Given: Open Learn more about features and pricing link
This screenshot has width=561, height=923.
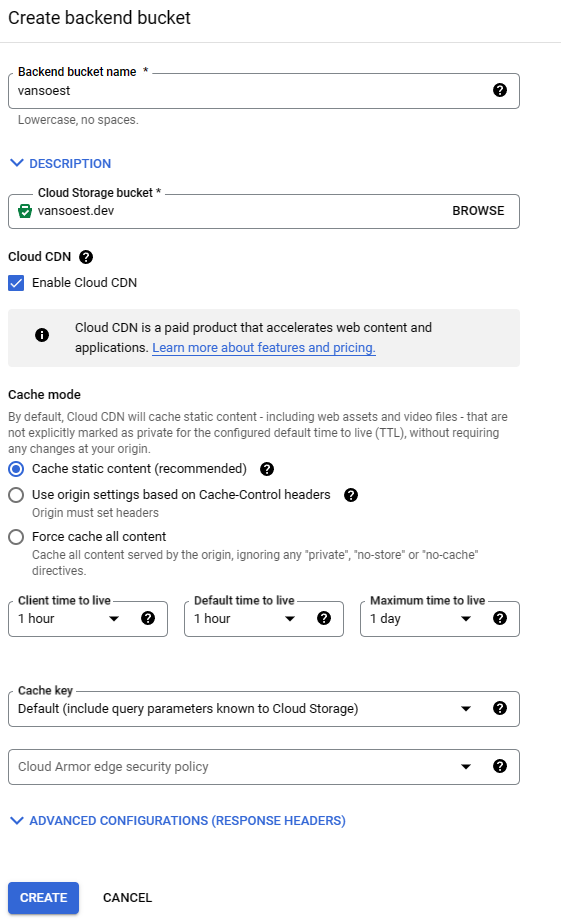Looking at the screenshot, I should (x=264, y=348).
